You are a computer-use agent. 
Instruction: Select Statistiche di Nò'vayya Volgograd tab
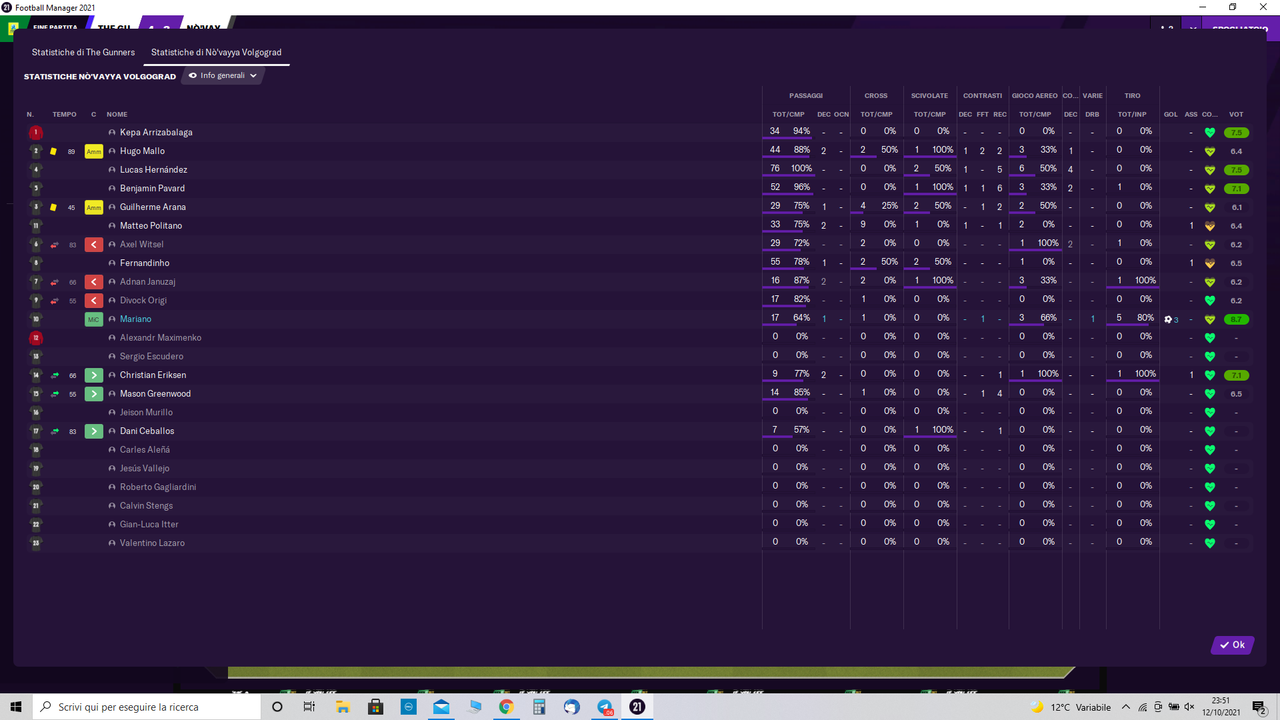(x=217, y=52)
